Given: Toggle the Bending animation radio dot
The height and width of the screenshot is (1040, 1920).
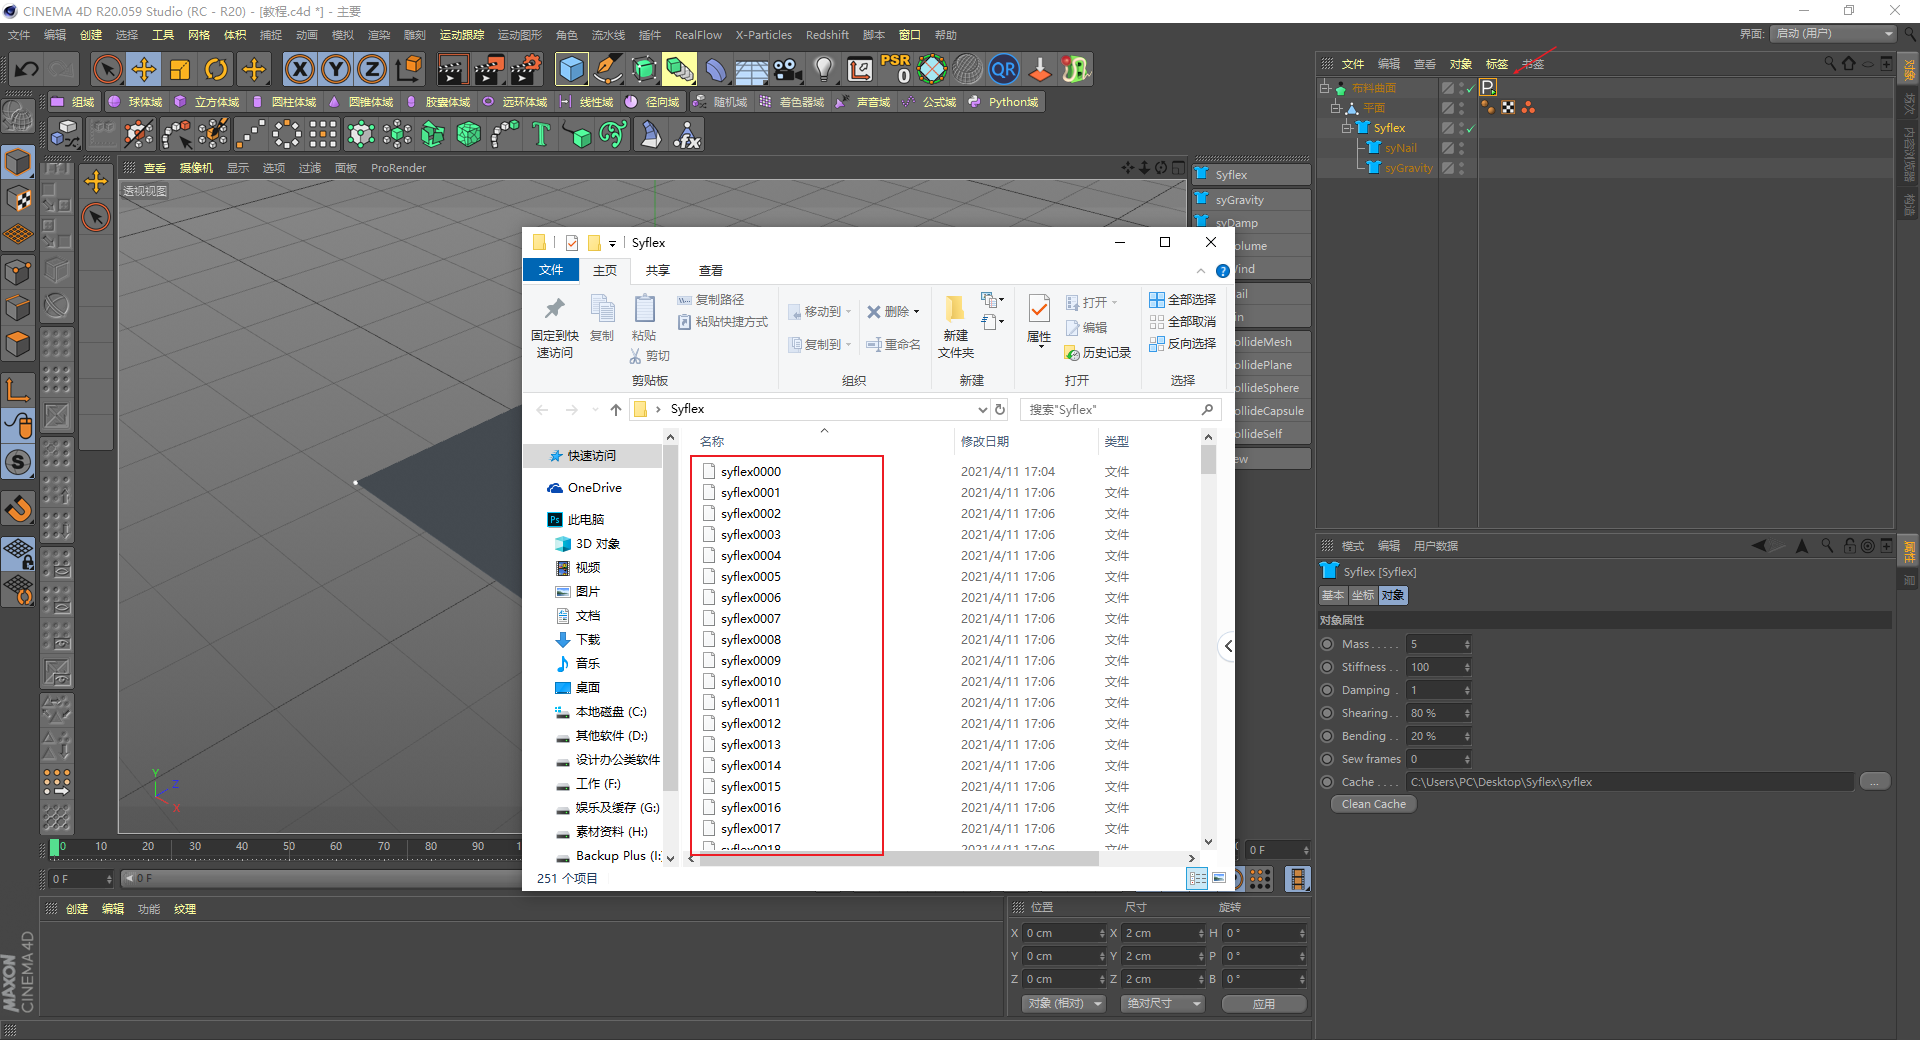Looking at the screenshot, I should coord(1327,736).
